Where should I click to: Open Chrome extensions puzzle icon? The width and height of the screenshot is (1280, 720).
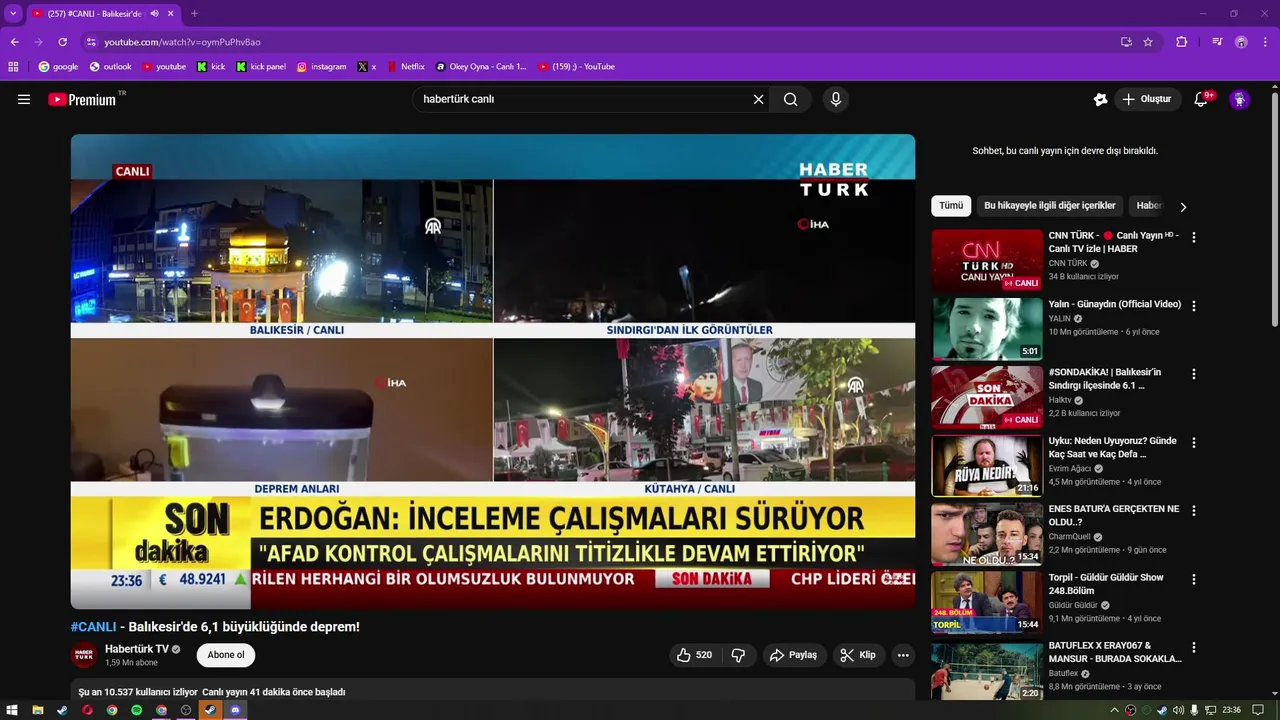[x=1181, y=42]
